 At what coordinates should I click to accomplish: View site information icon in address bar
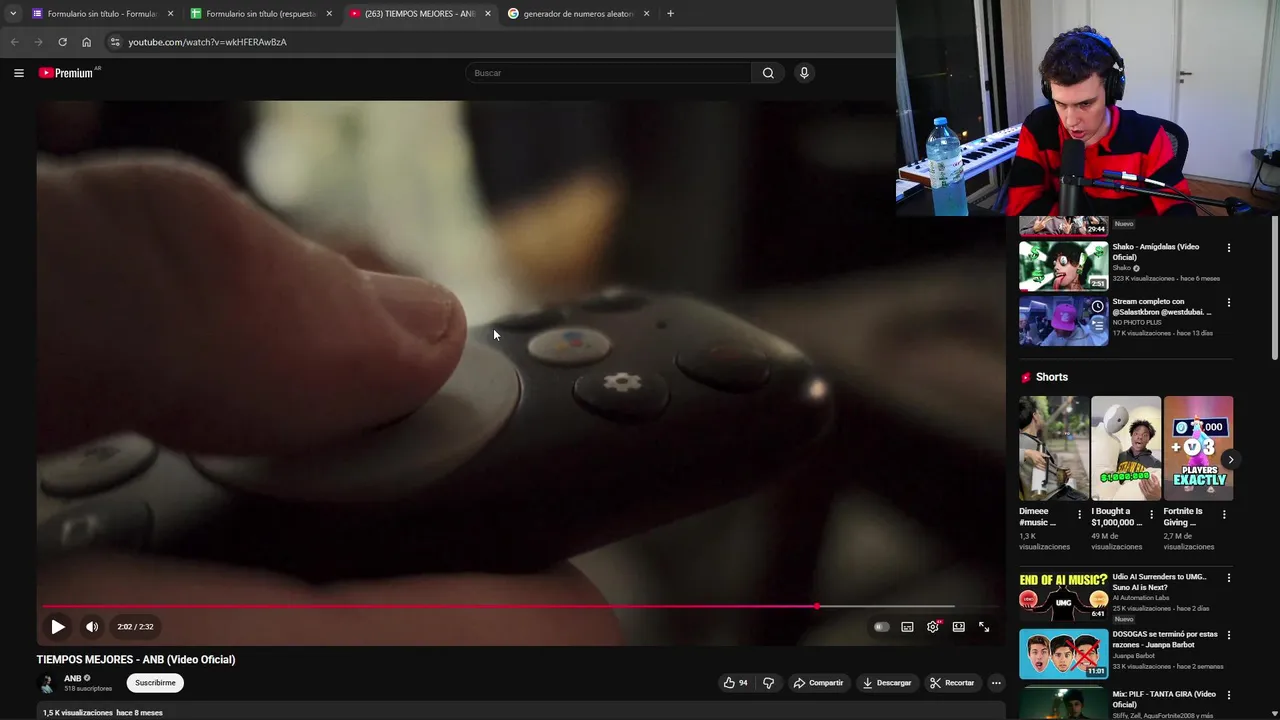[x=115, y=42]
